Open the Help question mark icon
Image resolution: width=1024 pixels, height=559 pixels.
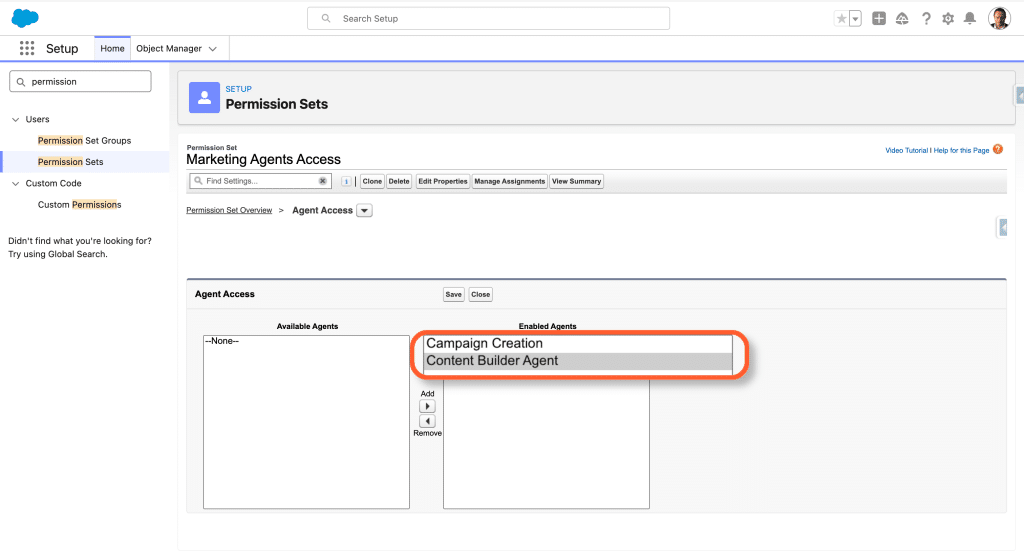[926, 19]
